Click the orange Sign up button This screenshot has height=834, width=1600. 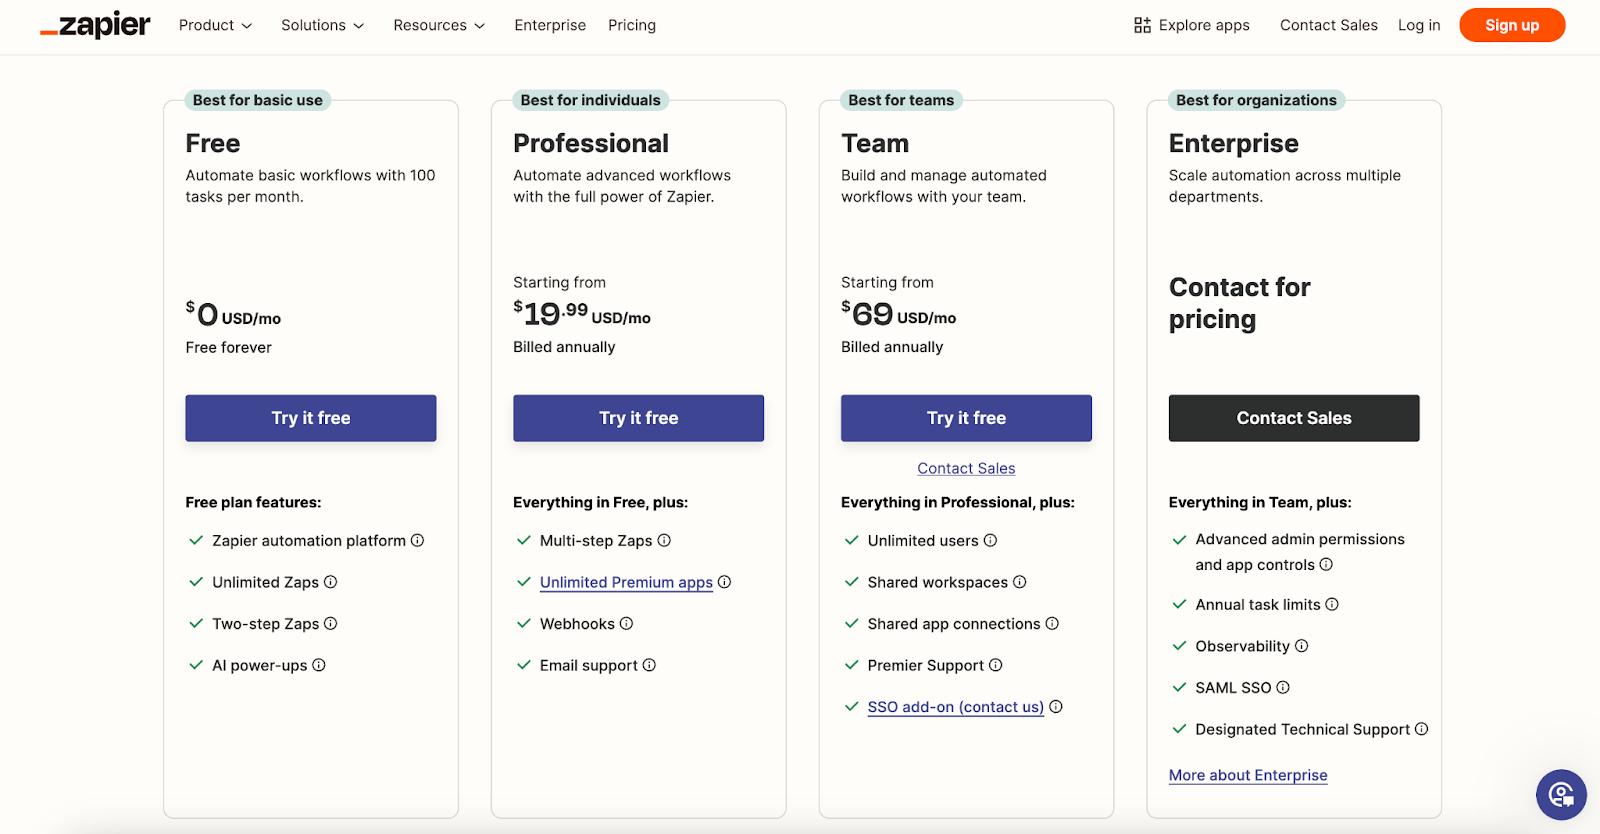1511,25
